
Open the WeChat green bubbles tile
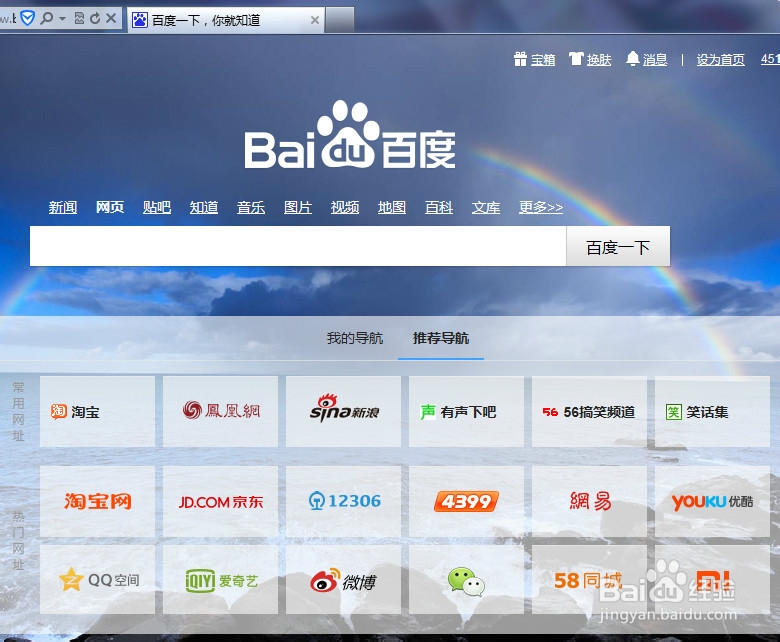click(x=466, y=580)
